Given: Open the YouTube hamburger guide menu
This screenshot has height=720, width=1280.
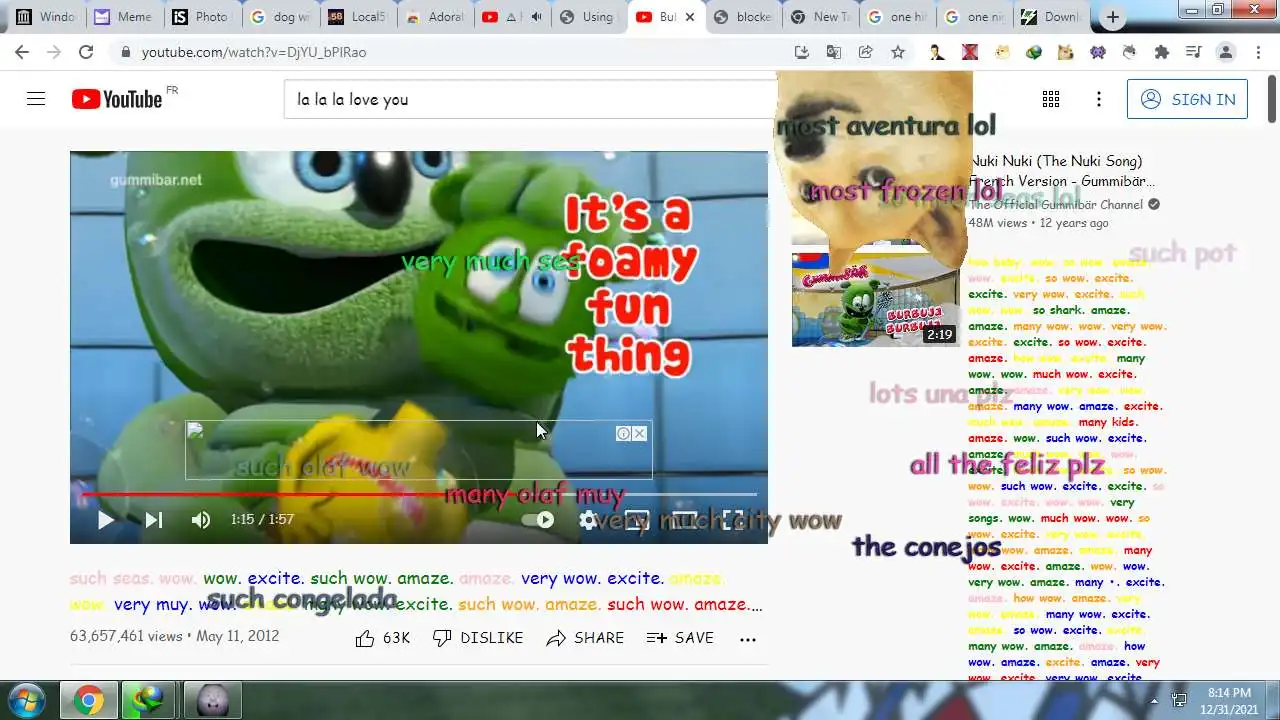Looking at the screenshot, I should click(x=36, y=99).
